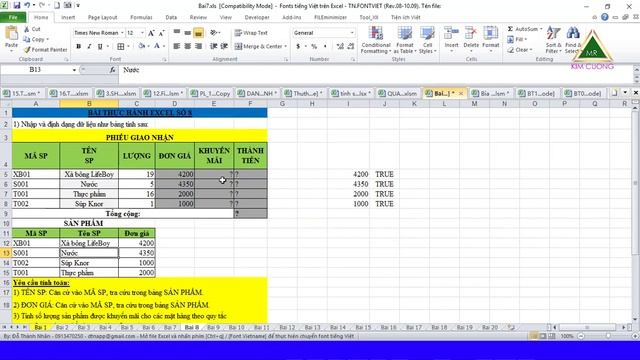
Task: Select the Bai 9 sheet tab
Action: tap(213, 327)
